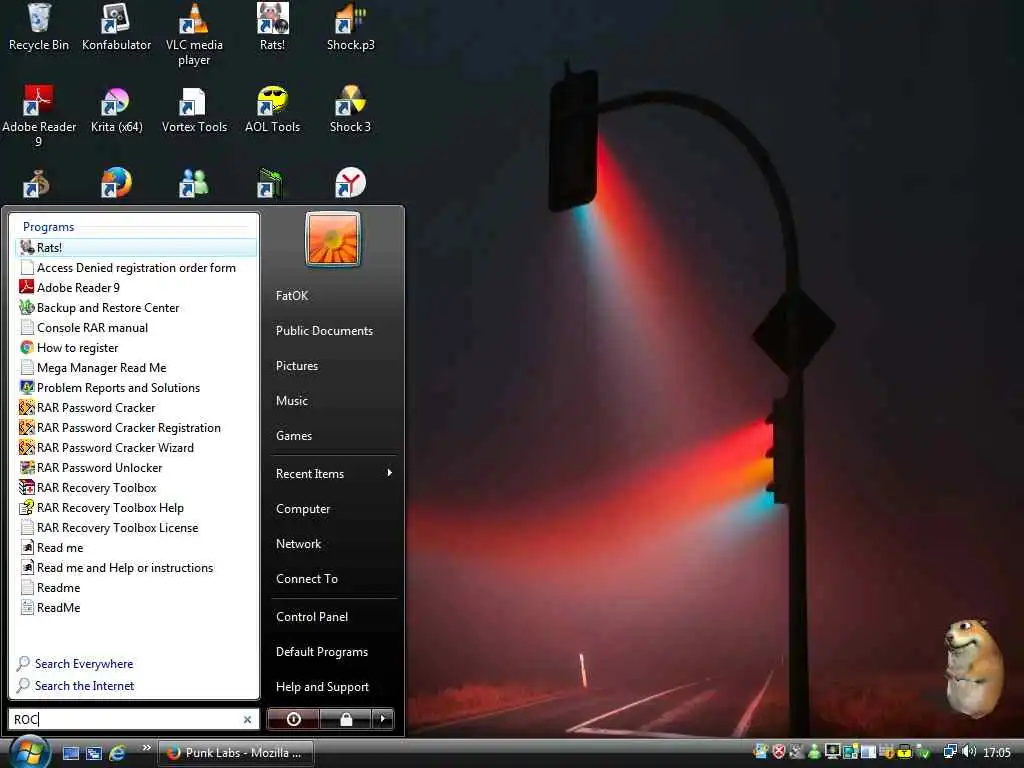1024x768 pixels.
Task: Show hidden quick launch items chevron
Action: tap(146, 747)
